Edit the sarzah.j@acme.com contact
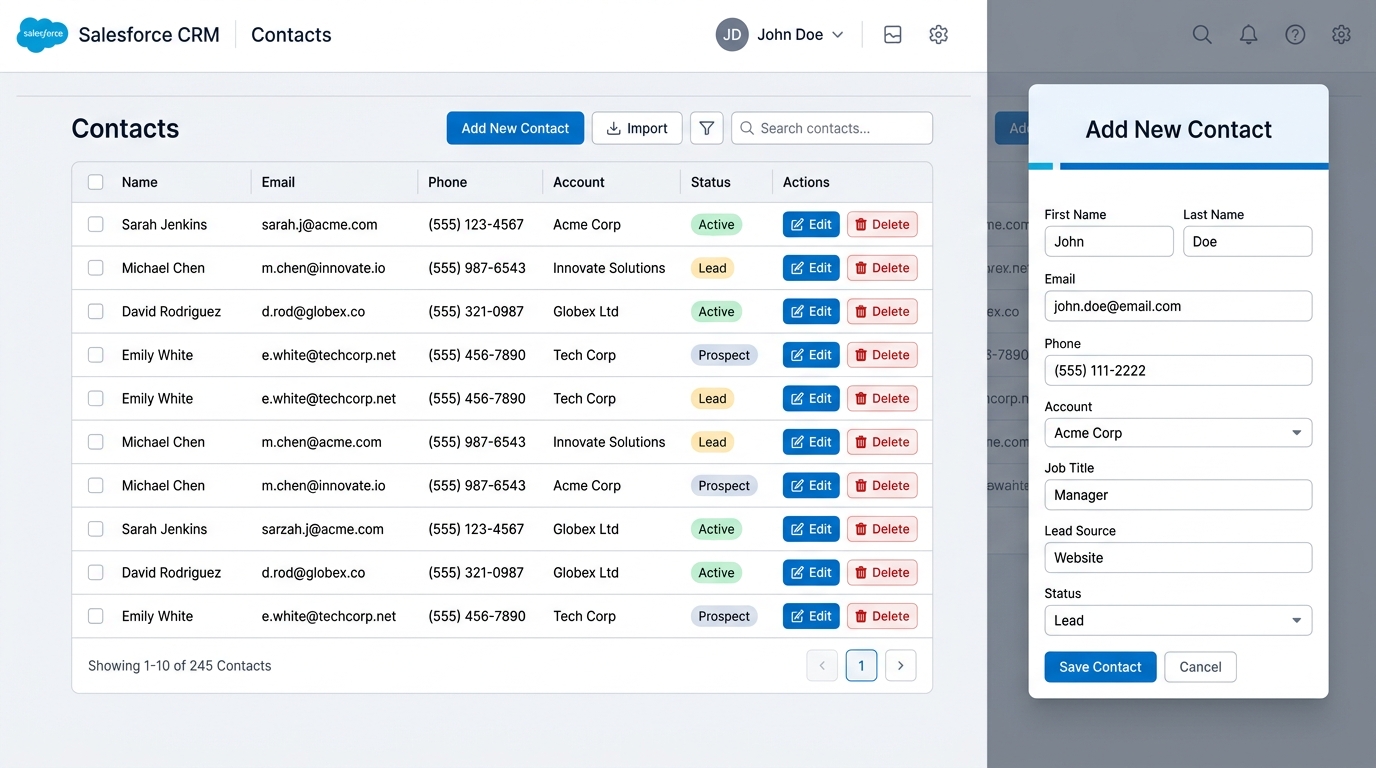Screen dimensions: 1376x768 (811, 529)
